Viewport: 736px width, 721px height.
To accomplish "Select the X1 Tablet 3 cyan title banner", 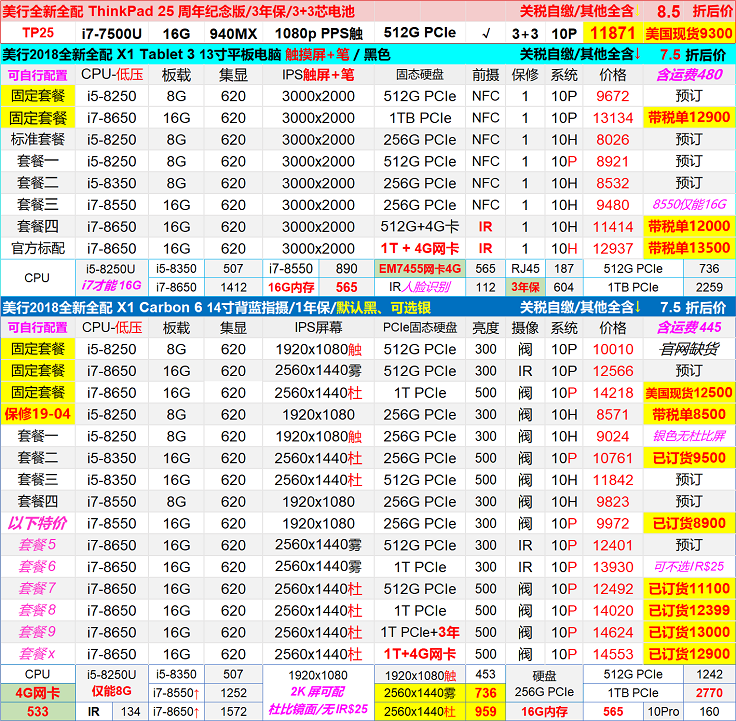I will 368,54.
